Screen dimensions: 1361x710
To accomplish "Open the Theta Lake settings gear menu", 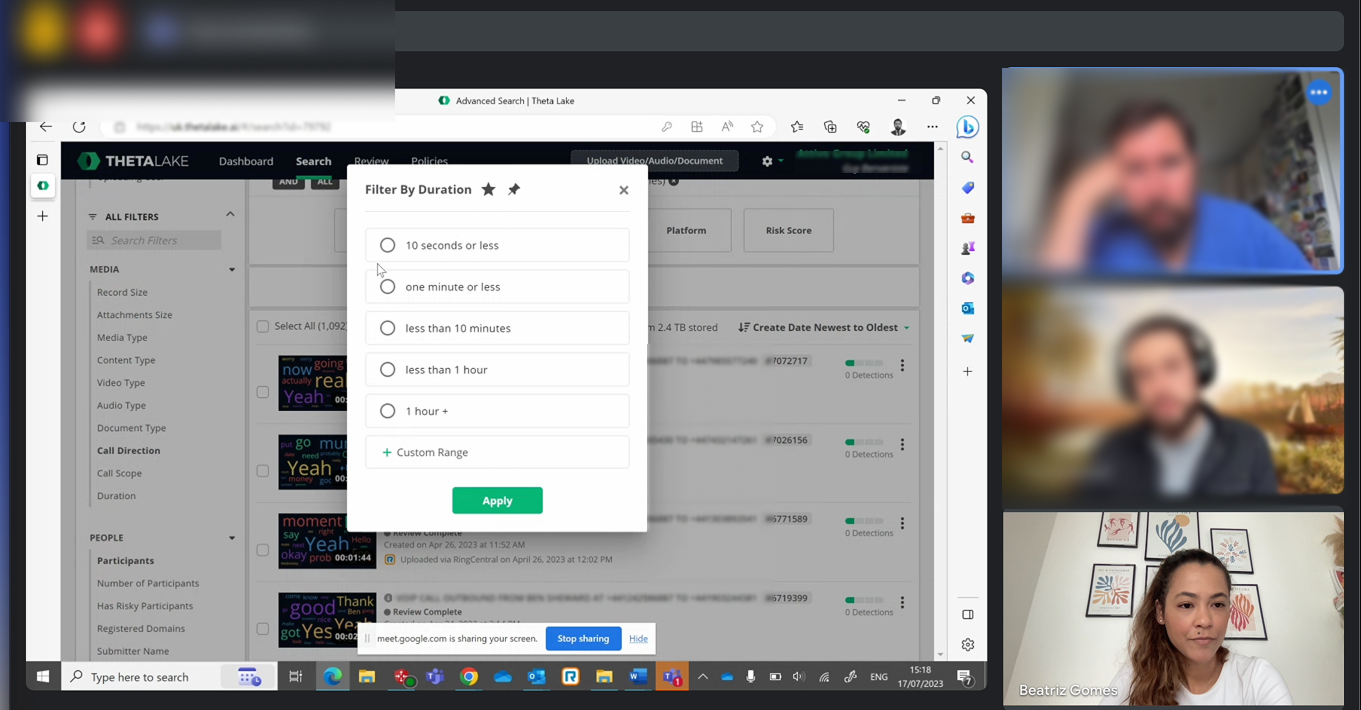I will [767, 161].
